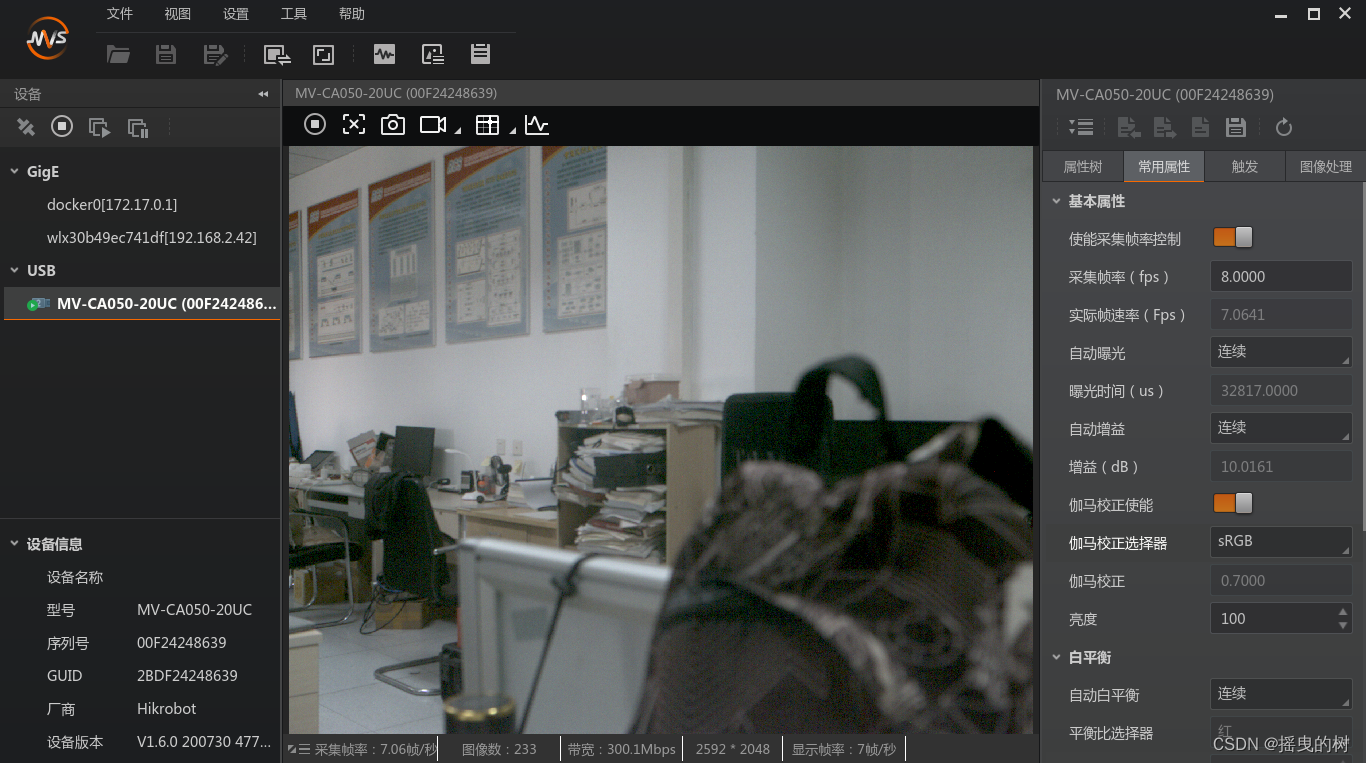The height and width of the screenshot is (763, 1366).
Task: Collapse the 白平衡 section
Action: click(1056, 657)
